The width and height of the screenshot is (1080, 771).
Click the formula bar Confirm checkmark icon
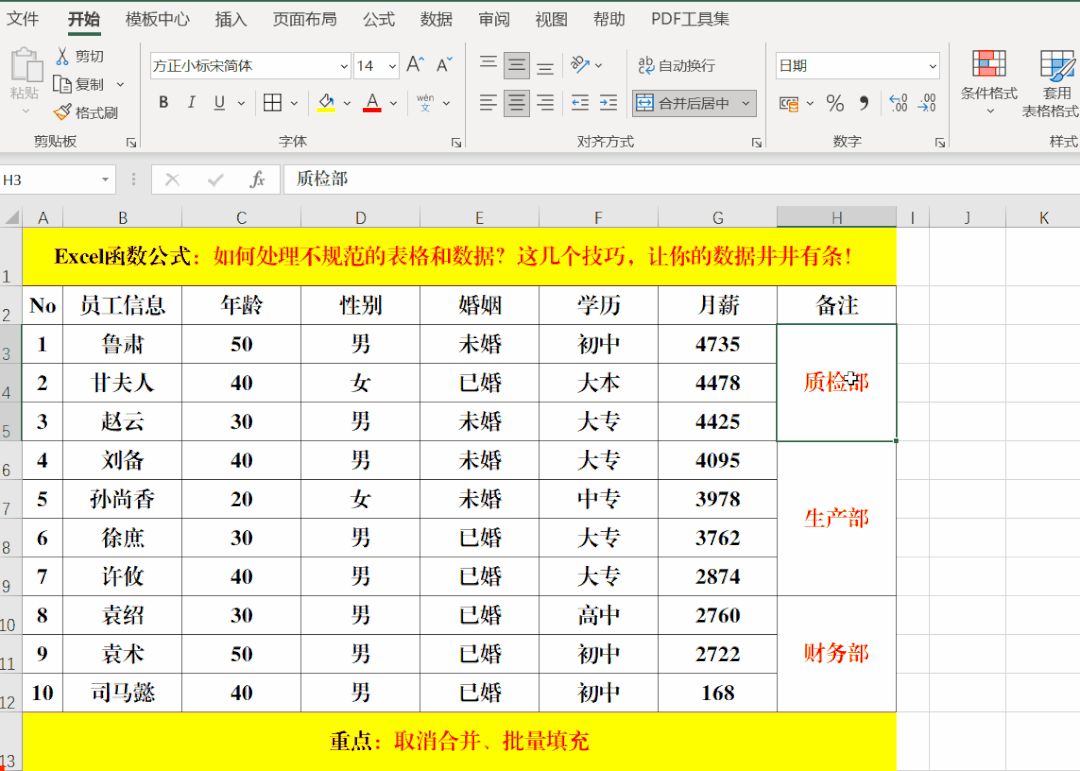(216, 180)
